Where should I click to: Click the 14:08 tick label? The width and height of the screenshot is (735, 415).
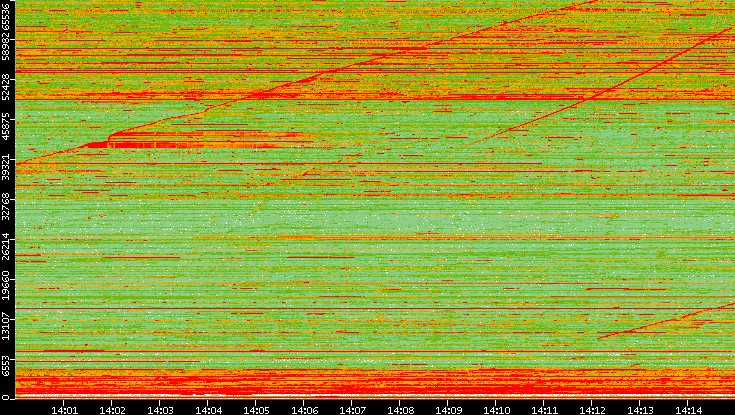tap(401, 409)
